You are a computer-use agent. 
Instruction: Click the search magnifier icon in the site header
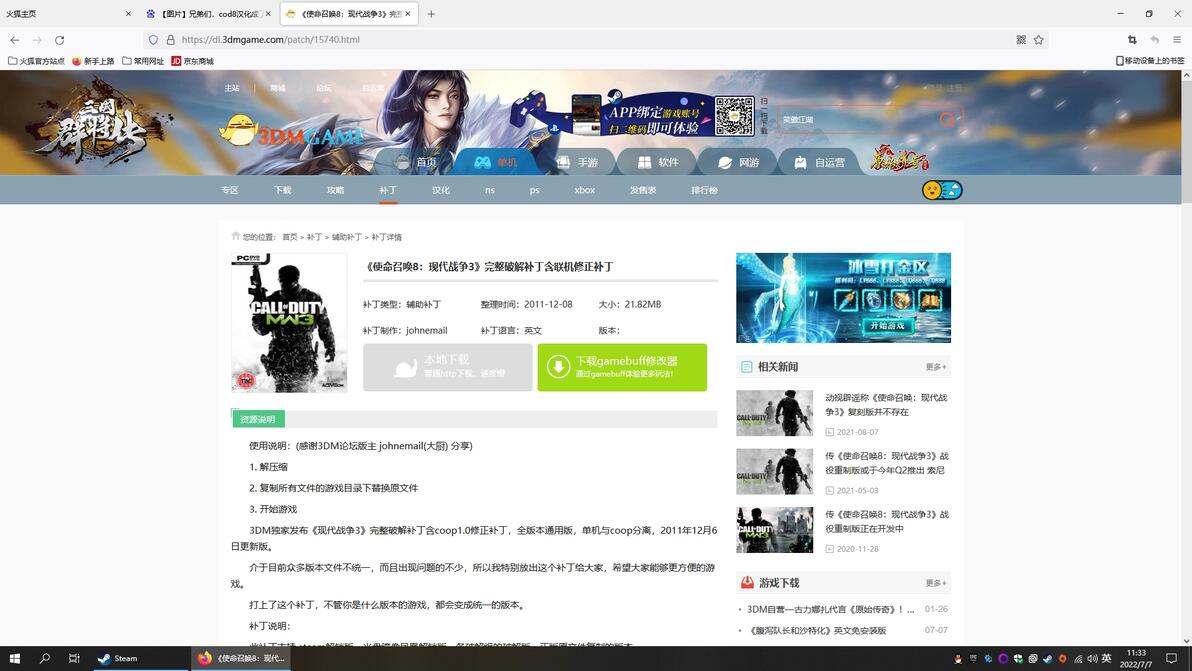coord(946,120)
